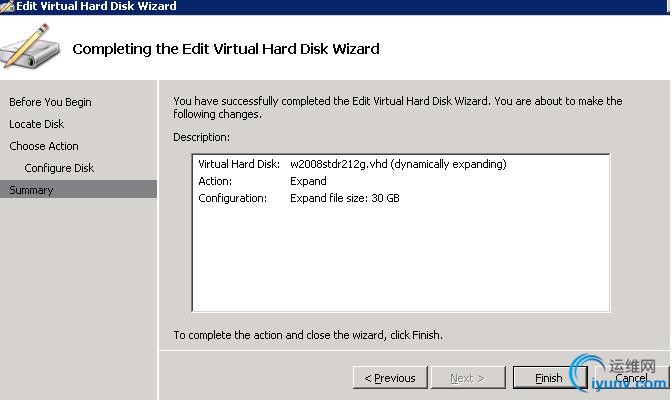672x400 pixels.
Task: Click the successfully completed message text
Action: point(397,107)
